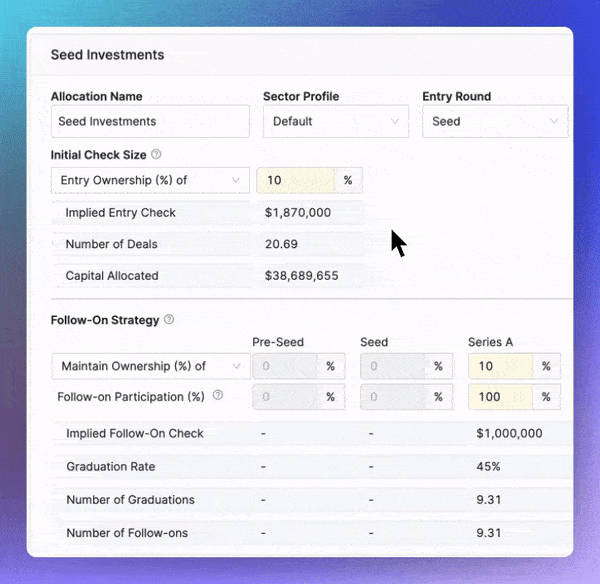Click the Series A Maintain Ownership field
This screenshot has height=584, width=600.
click(x=500, y=366)
